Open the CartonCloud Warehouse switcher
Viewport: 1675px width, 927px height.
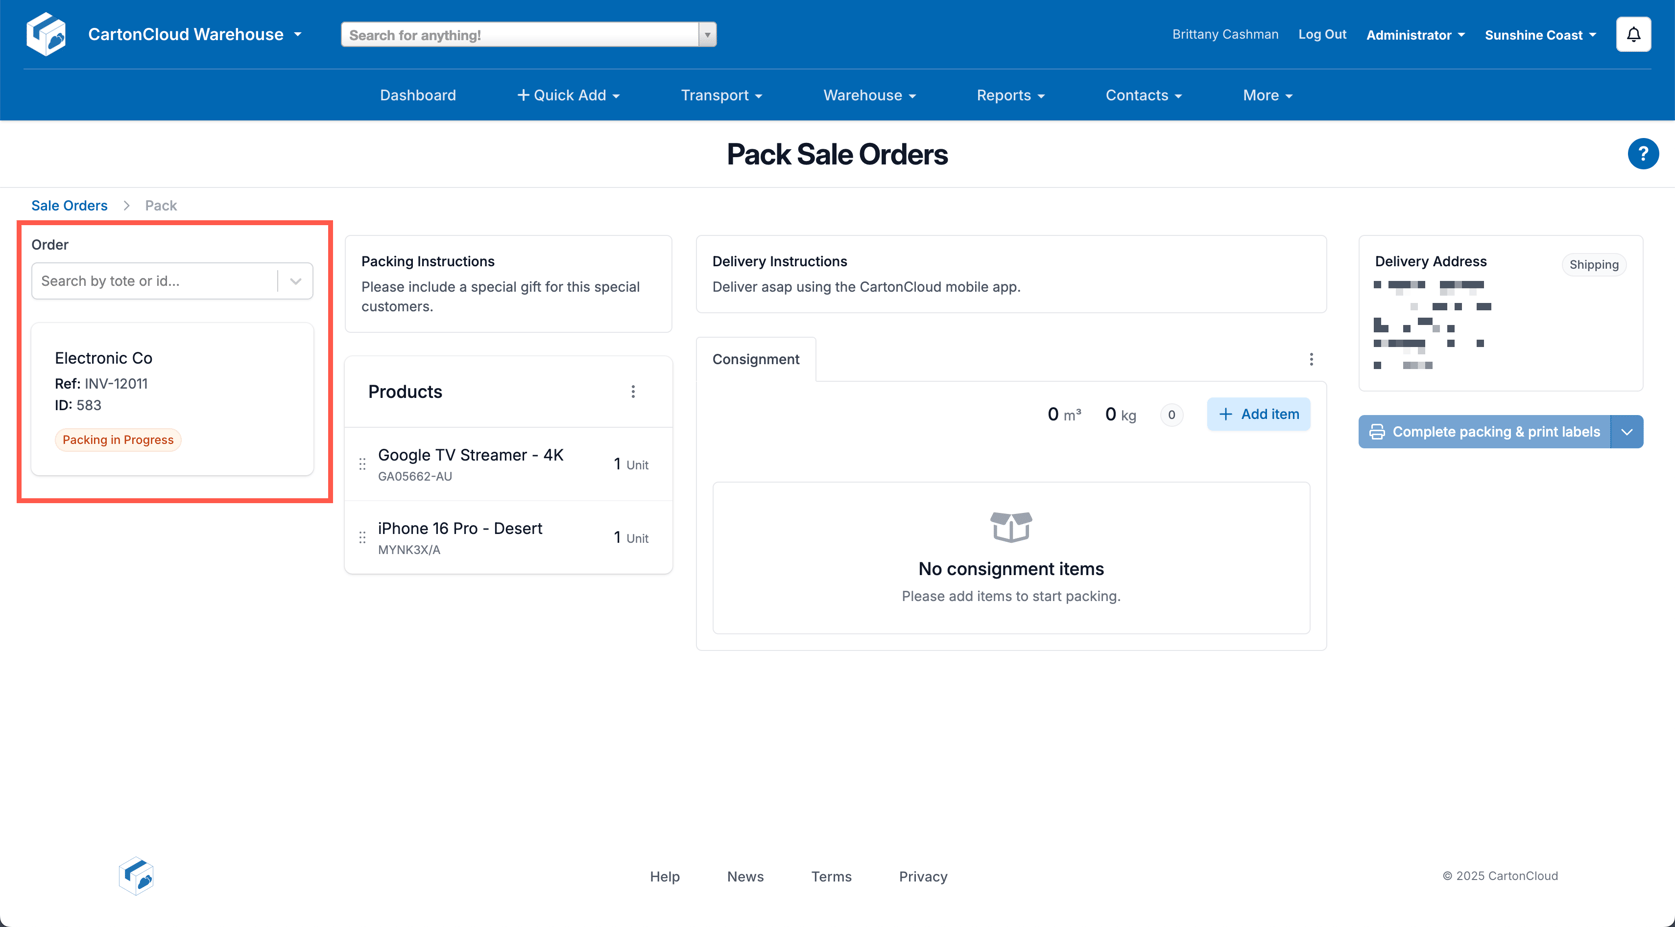click(195, 34)
